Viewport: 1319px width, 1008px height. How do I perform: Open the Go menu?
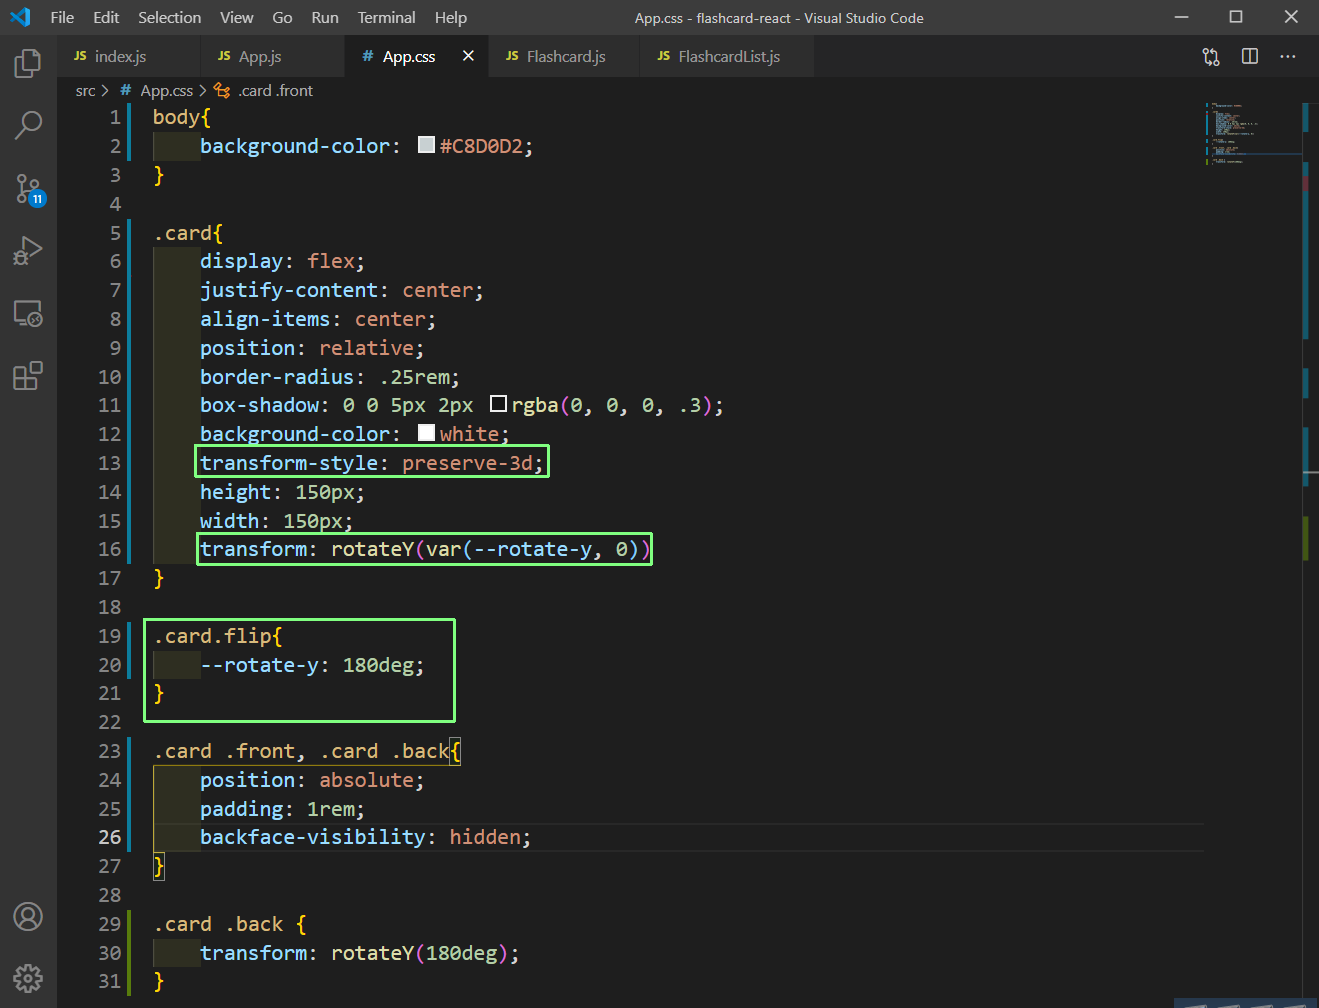click(x=283, y=17)
